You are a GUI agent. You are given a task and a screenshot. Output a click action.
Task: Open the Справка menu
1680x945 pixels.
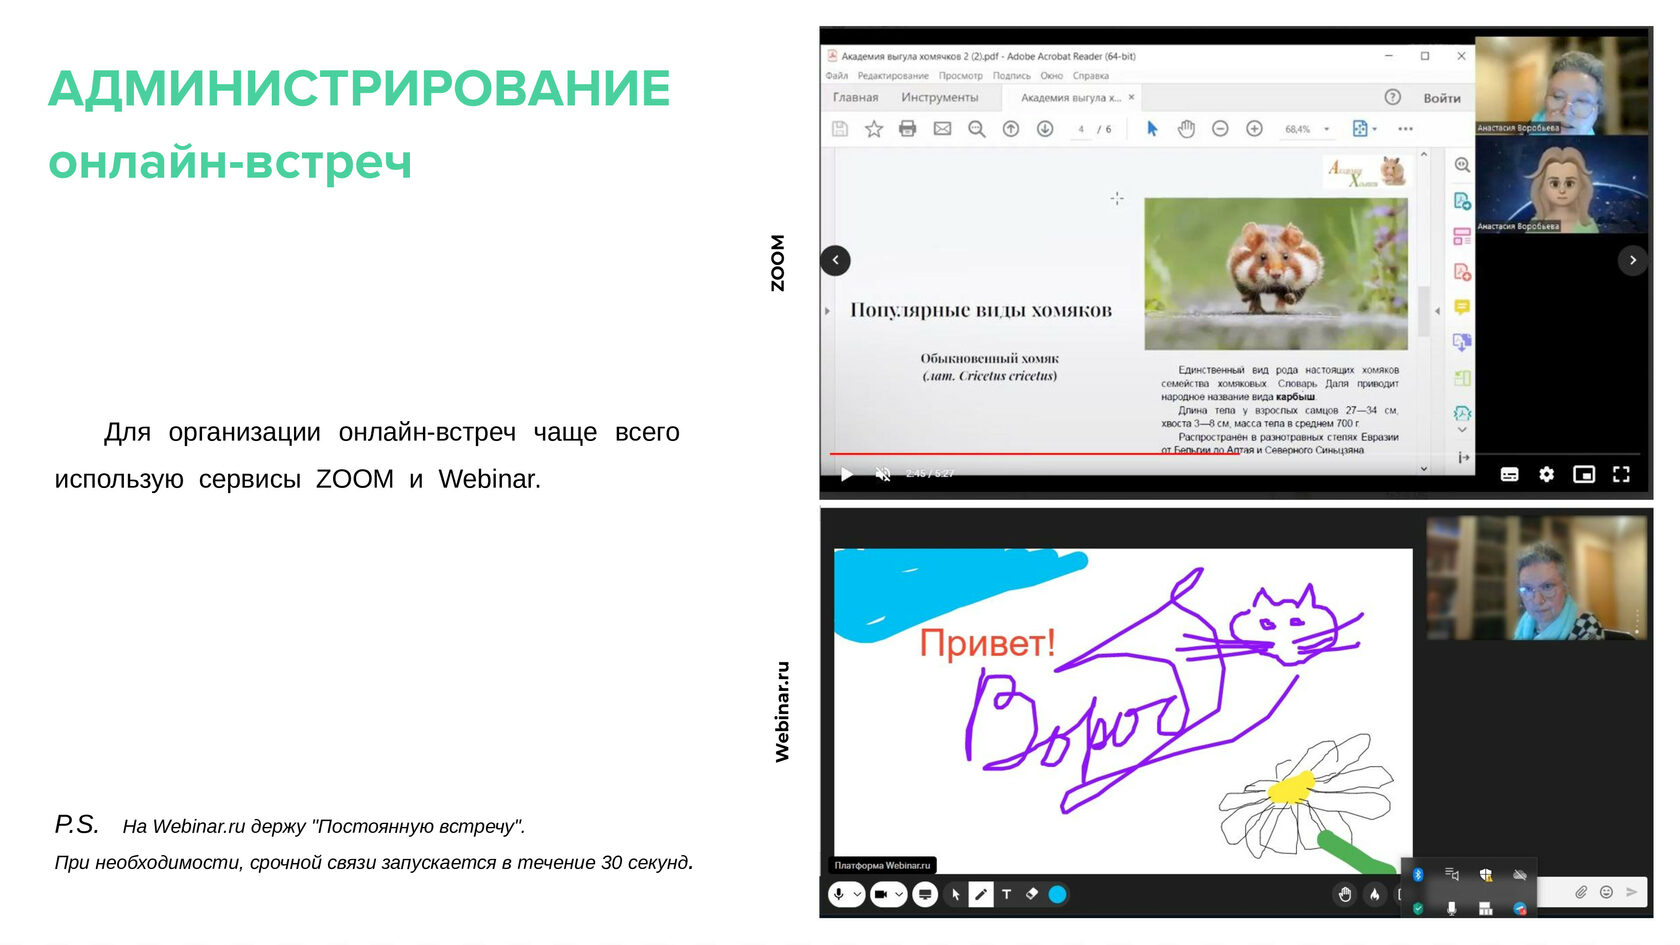pyautogui.click(x=1091, y=76)
